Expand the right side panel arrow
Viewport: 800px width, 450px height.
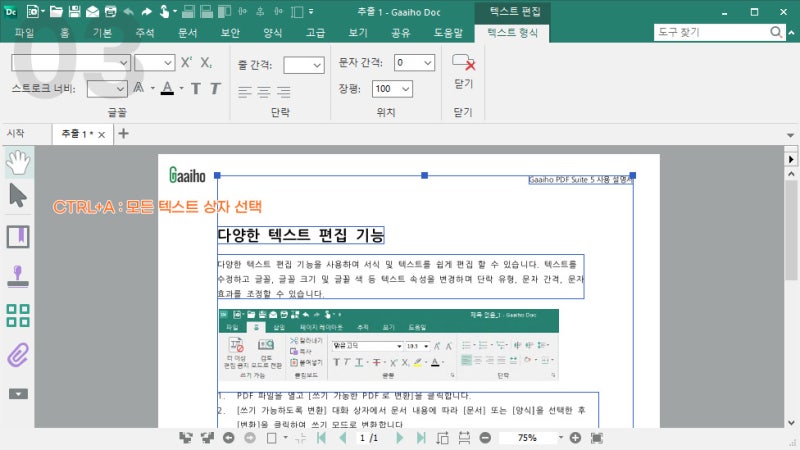tap(791, 159)
